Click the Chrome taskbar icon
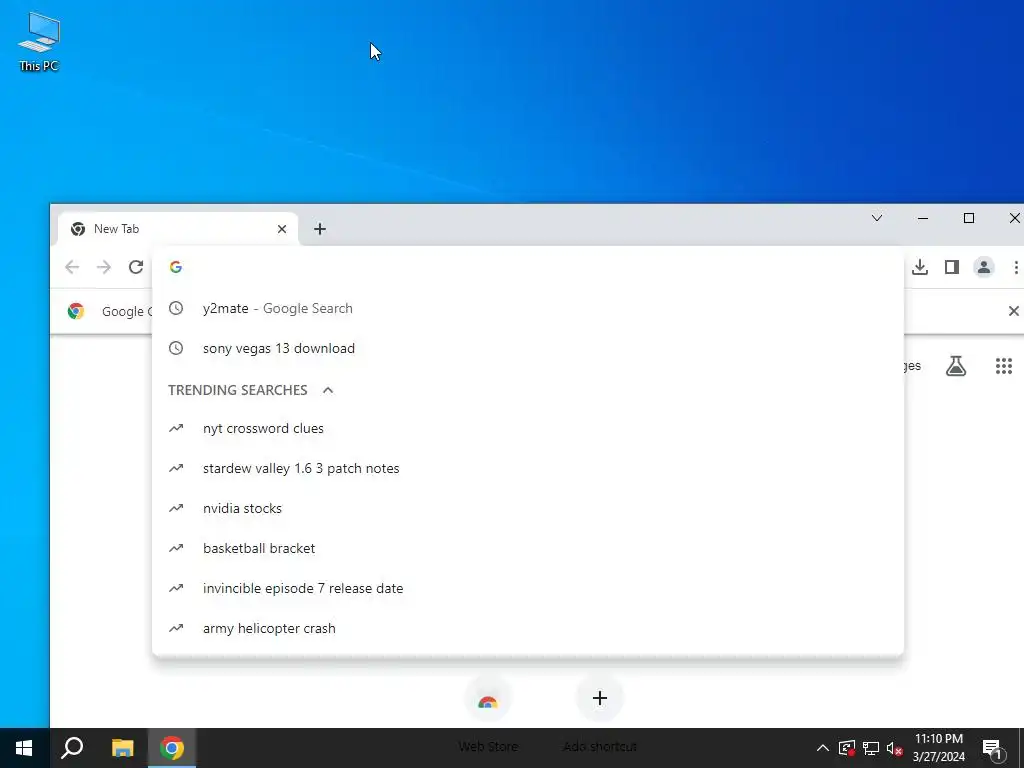1024x768 pixels. tap(172, 748)
